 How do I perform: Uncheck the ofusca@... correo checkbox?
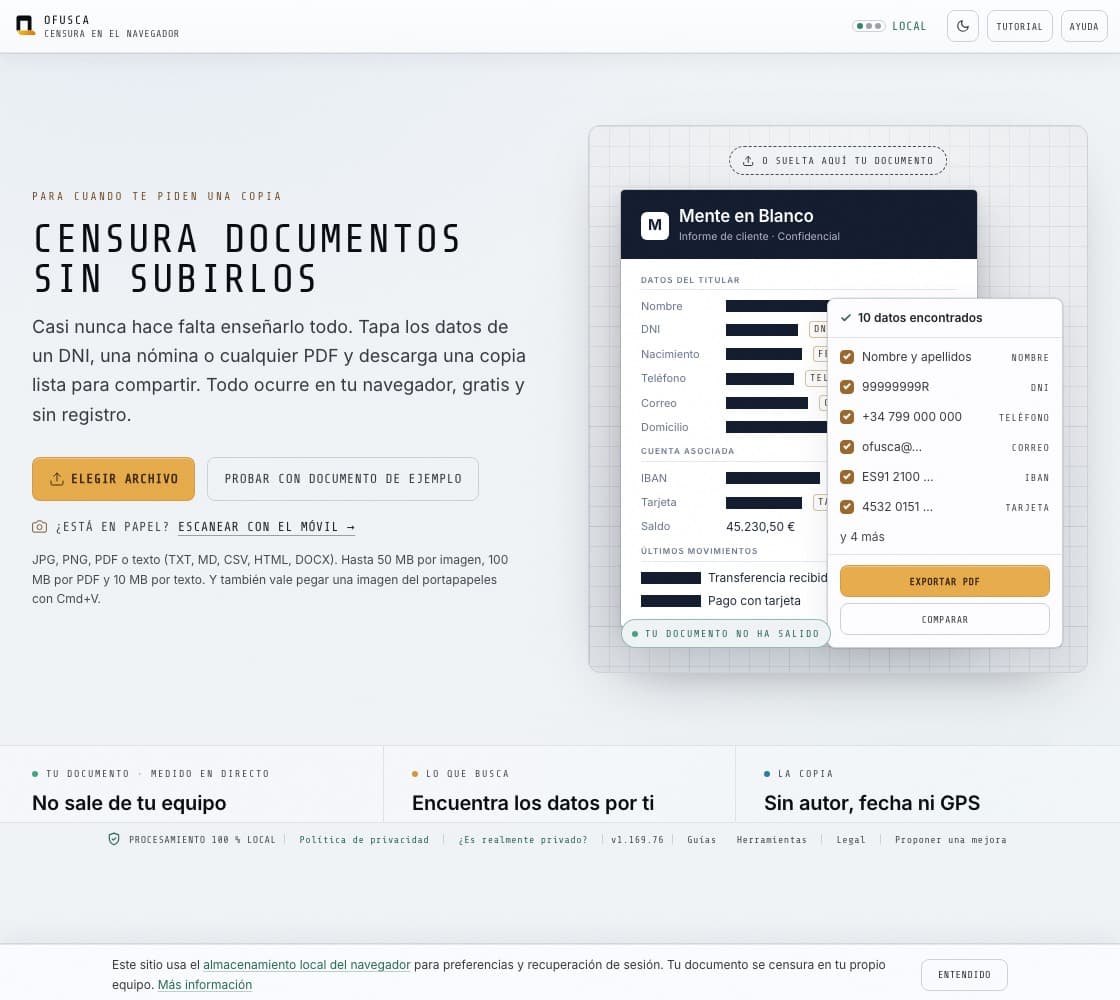[x=846, y=446]
